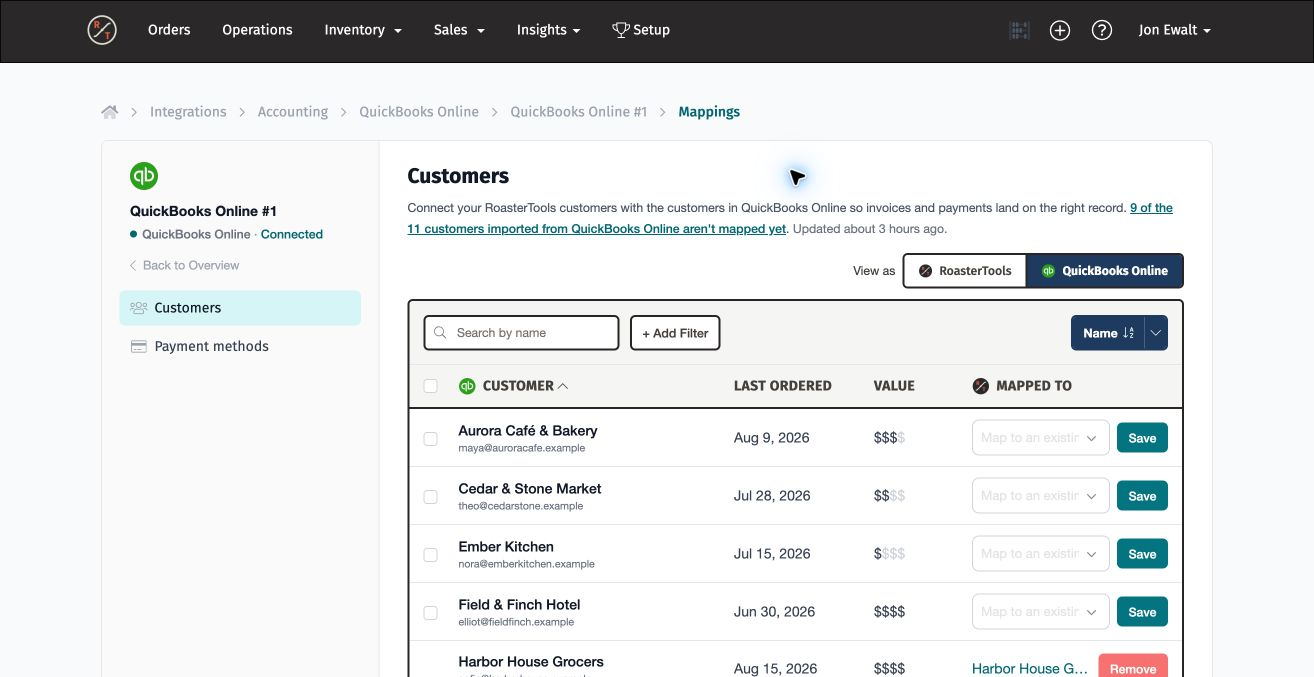This screenshot has height=677, width=1314.
Task: Focus the Search by name field
Action: point(522,333)
